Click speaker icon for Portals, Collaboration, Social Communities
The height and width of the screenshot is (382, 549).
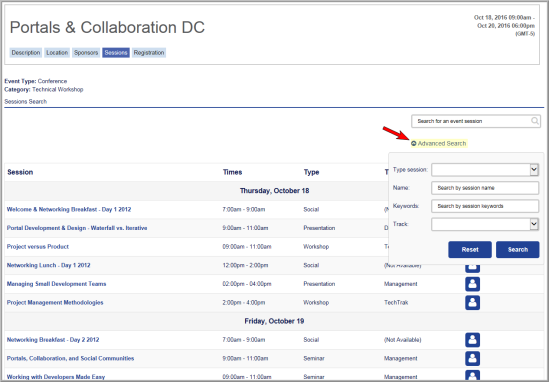click(472, 359)
